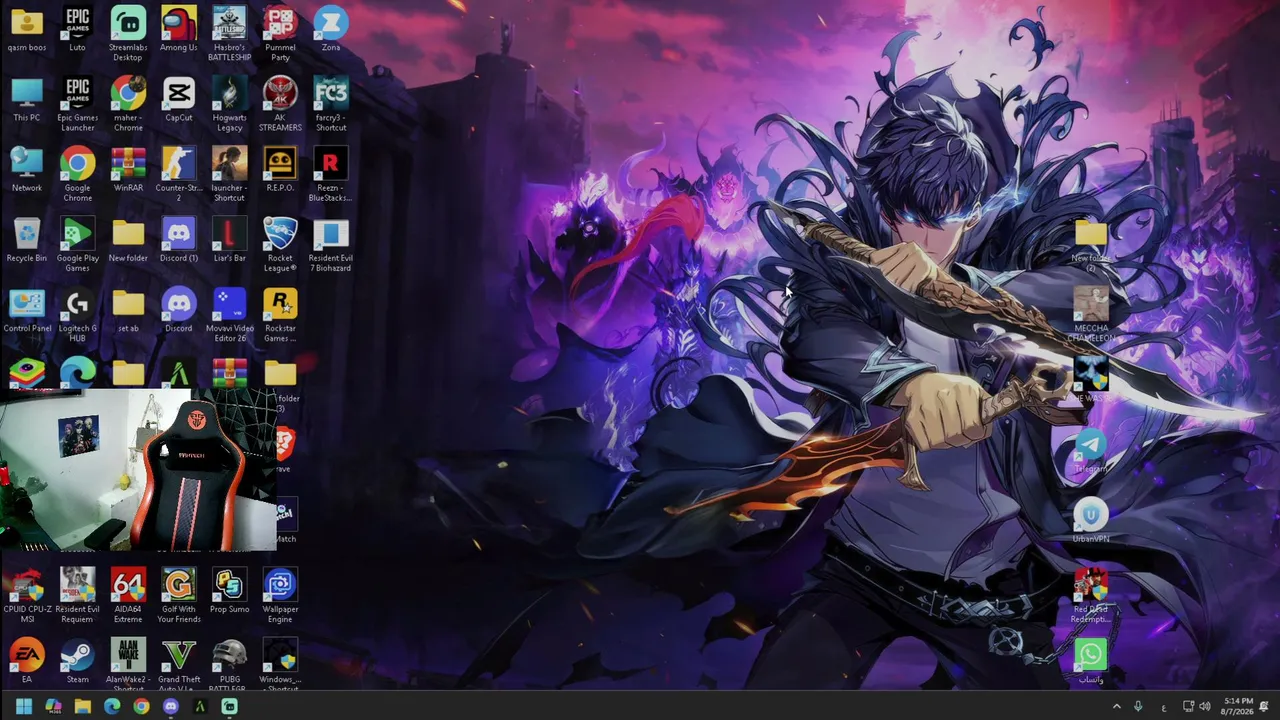This screenshot has width=1280, height=720.
Task: Switch to Google Chrome in the taskbar
Action: pyautogui.click(x=141, y=707)
